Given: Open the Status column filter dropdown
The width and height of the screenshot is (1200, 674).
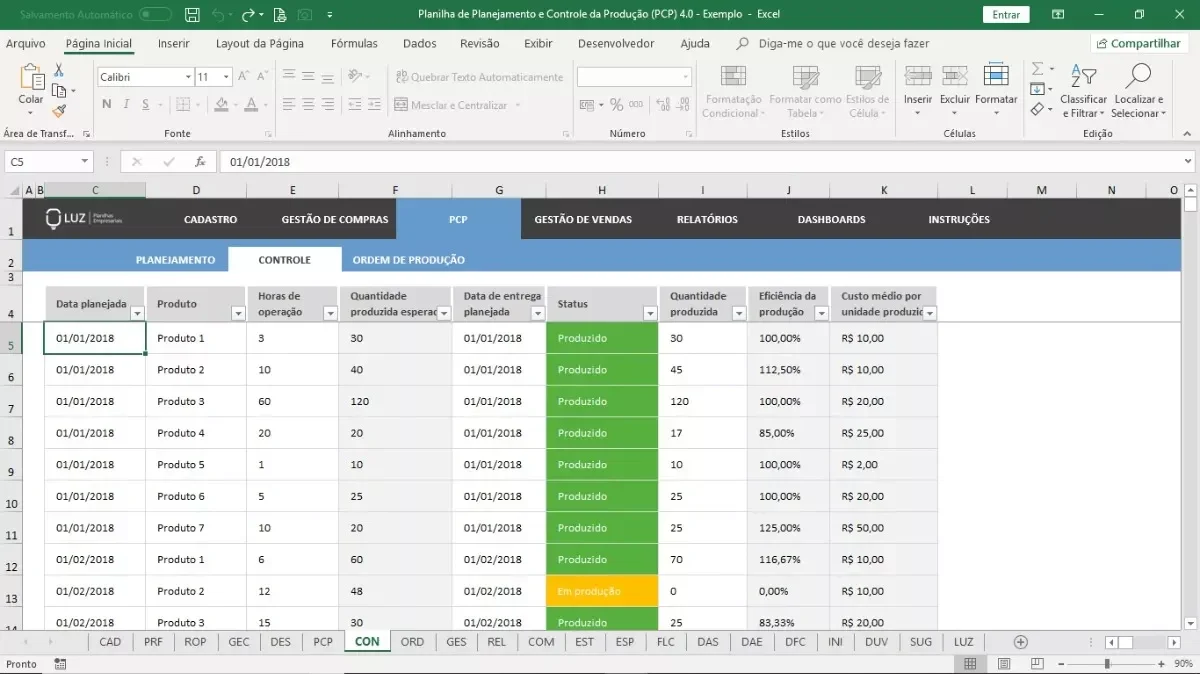Looking at the screenshot, I should click(651, 314).
